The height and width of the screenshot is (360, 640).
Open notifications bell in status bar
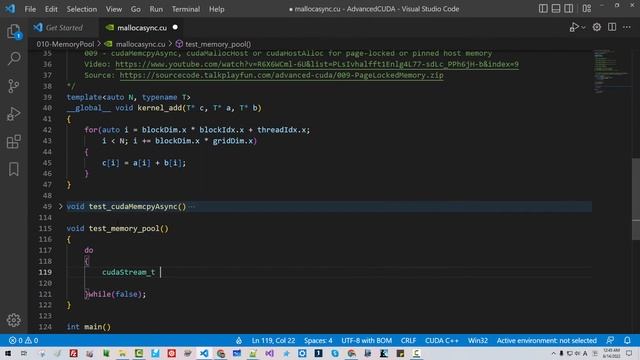627,340
